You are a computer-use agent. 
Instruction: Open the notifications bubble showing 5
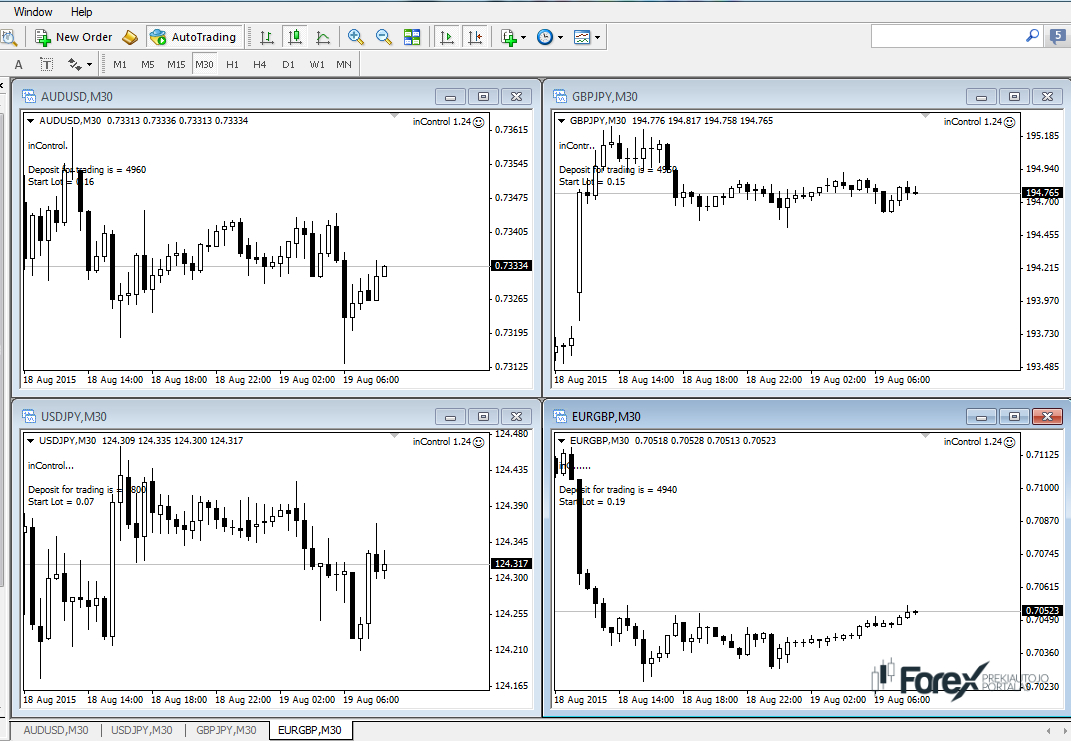coord(1057,36)
